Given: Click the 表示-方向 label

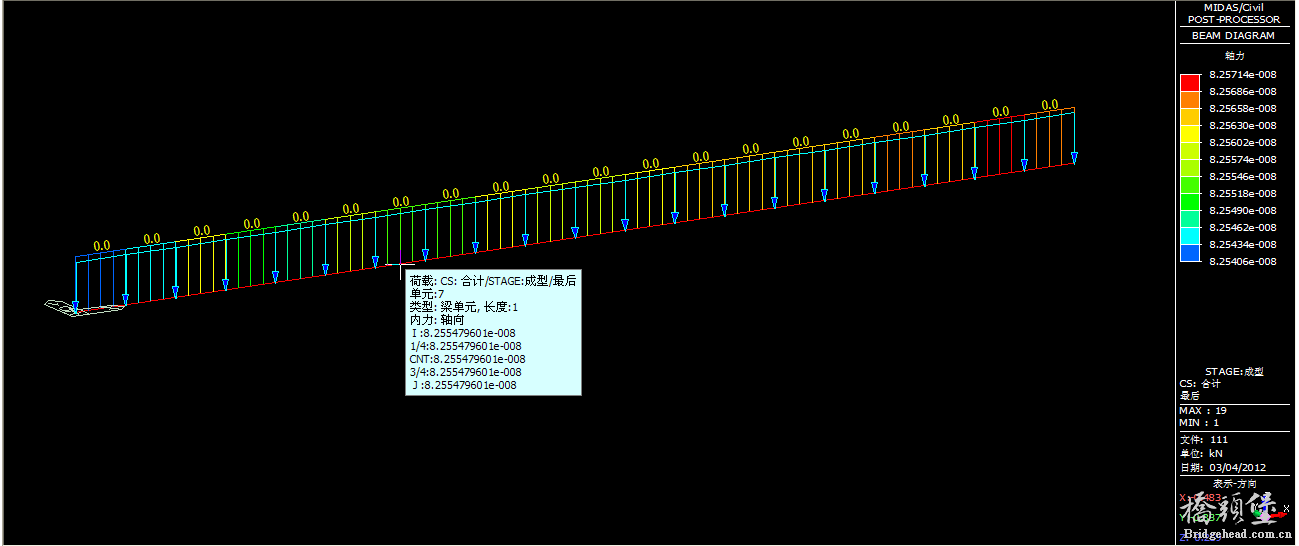Looking at the screenshot, I should click(1234, 484).
